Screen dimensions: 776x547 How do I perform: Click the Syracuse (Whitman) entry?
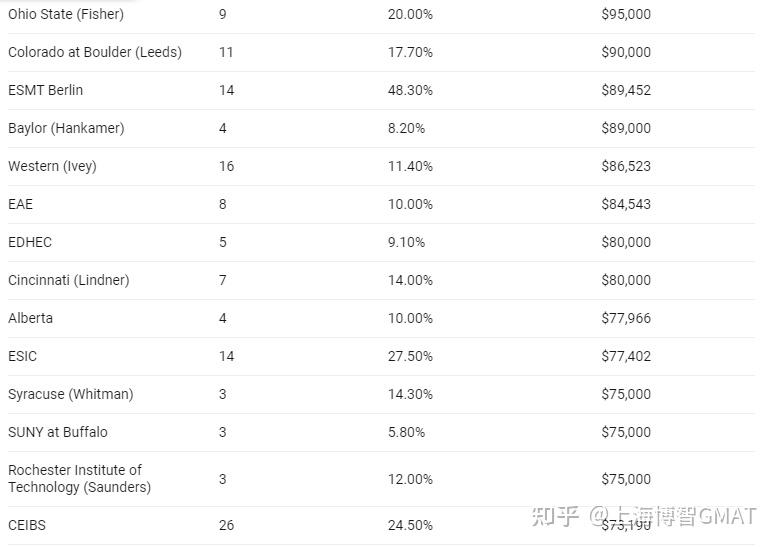[x=71, y=394]
